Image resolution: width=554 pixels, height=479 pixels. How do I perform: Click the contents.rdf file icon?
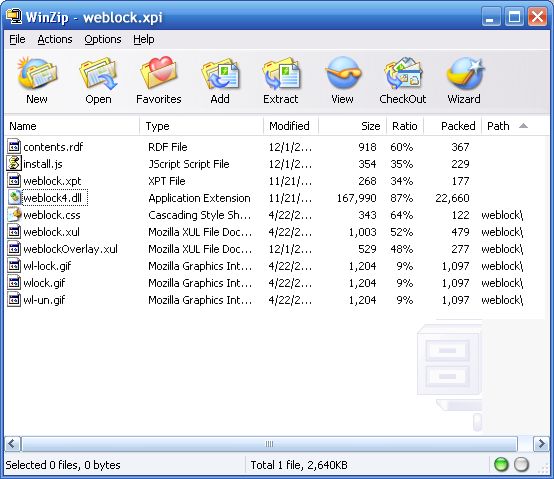click(x=14, y=147)
